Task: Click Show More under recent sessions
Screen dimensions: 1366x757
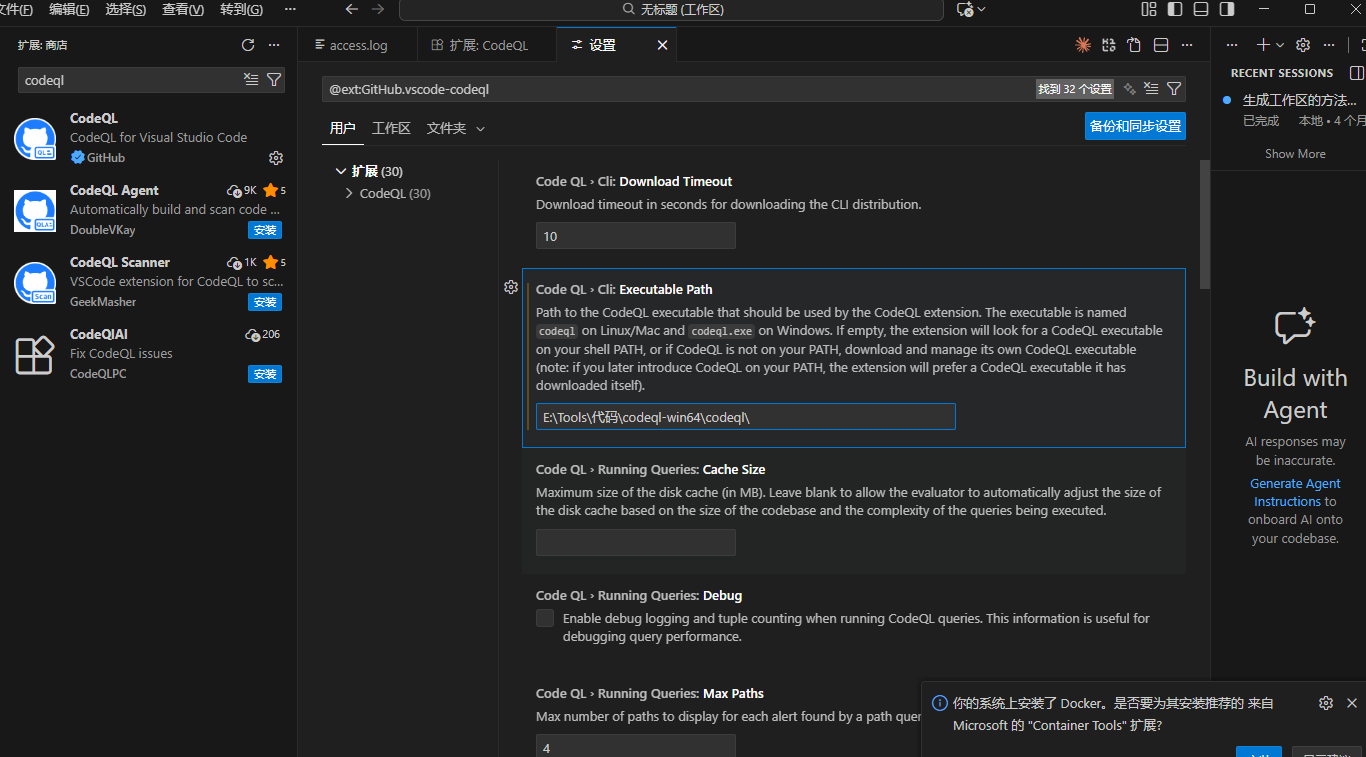Action: (1295, 154)
